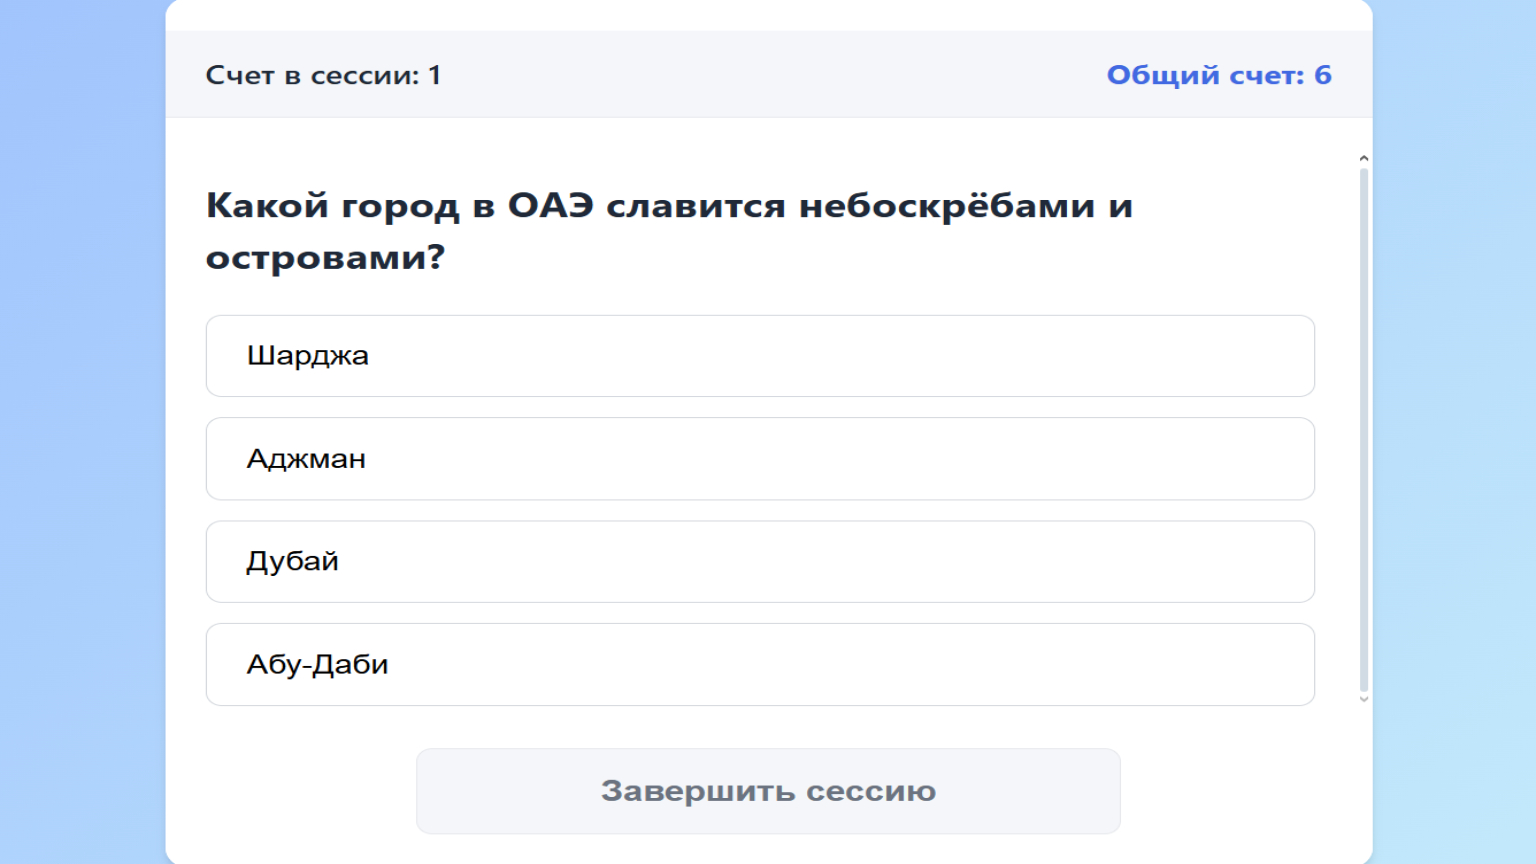
Task: Select the first answer in the list
Action: (x=760, y=356)
